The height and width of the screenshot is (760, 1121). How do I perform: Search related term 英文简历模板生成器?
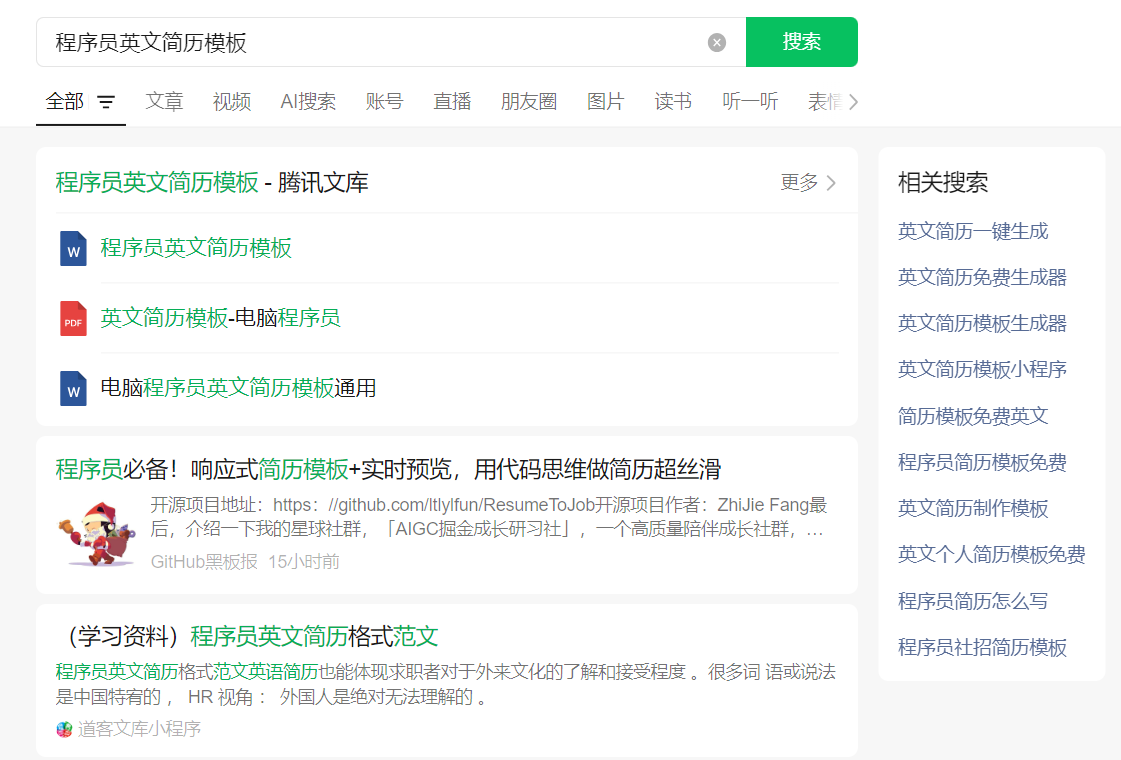click(x=982, y=324)
